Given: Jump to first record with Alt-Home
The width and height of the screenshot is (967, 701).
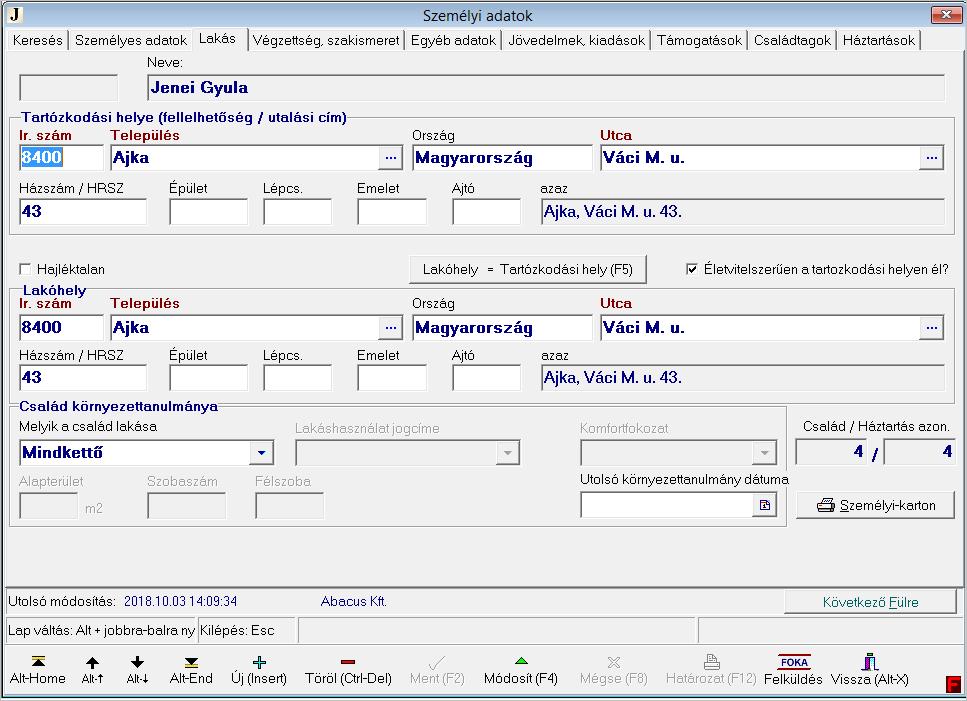Looking at the screenshot, I should [x=38, y=670].
